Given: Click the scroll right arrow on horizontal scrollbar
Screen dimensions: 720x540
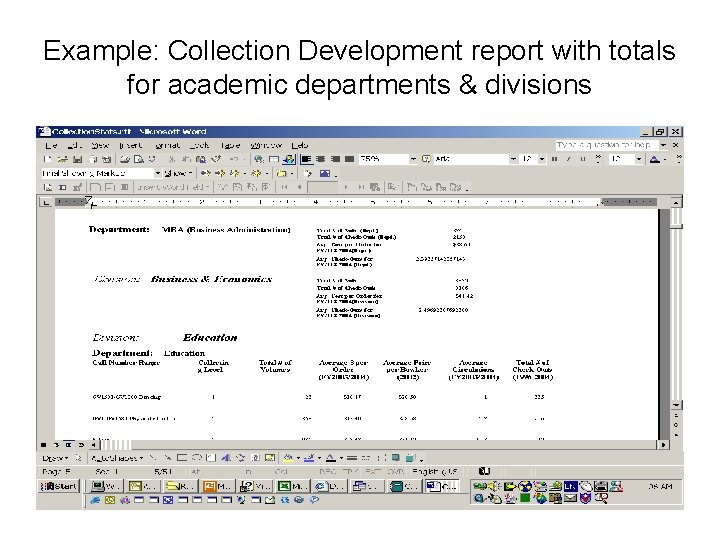Looking at the screenshot, I should (x=664, y=444).
